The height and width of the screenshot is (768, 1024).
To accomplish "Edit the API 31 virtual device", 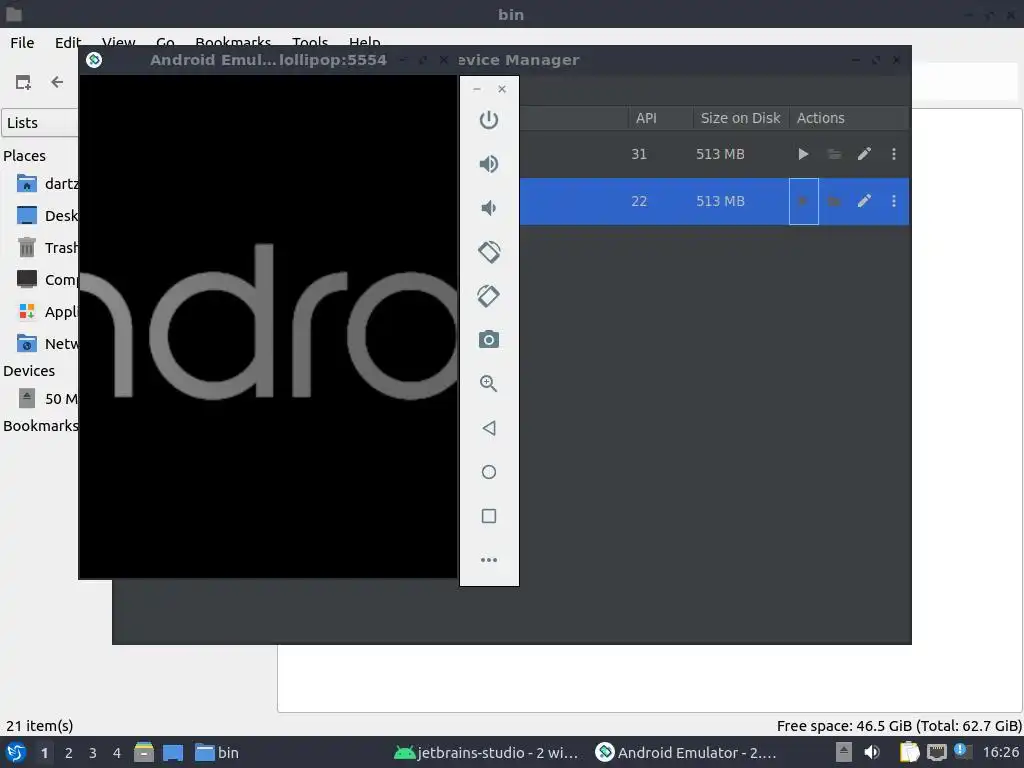I will (864, 154).
